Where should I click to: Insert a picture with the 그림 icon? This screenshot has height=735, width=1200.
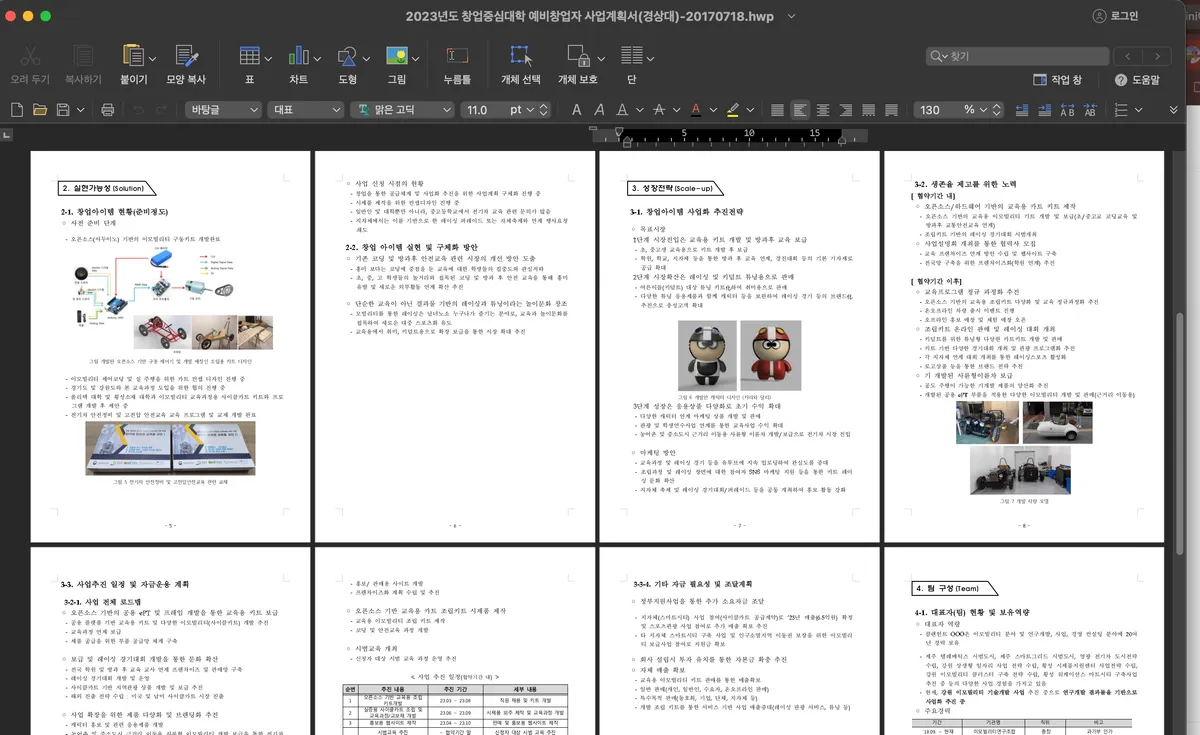pos(396,56)
